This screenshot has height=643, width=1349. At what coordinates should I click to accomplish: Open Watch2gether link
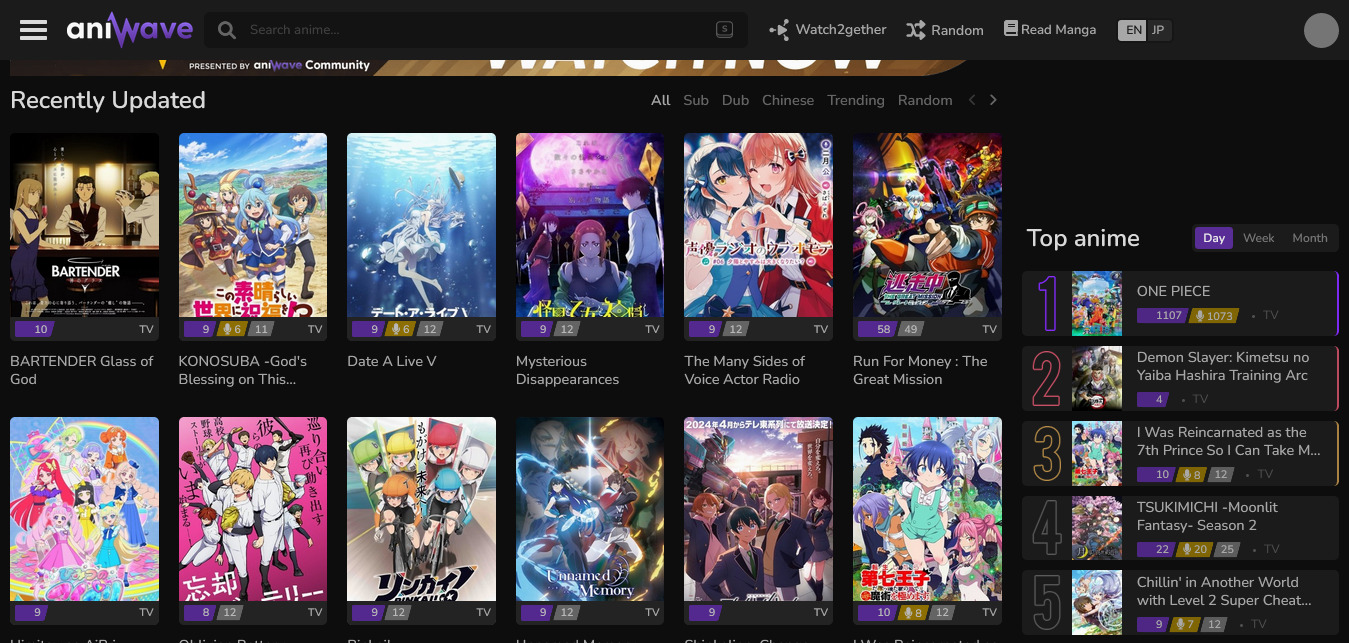point(828,30)
